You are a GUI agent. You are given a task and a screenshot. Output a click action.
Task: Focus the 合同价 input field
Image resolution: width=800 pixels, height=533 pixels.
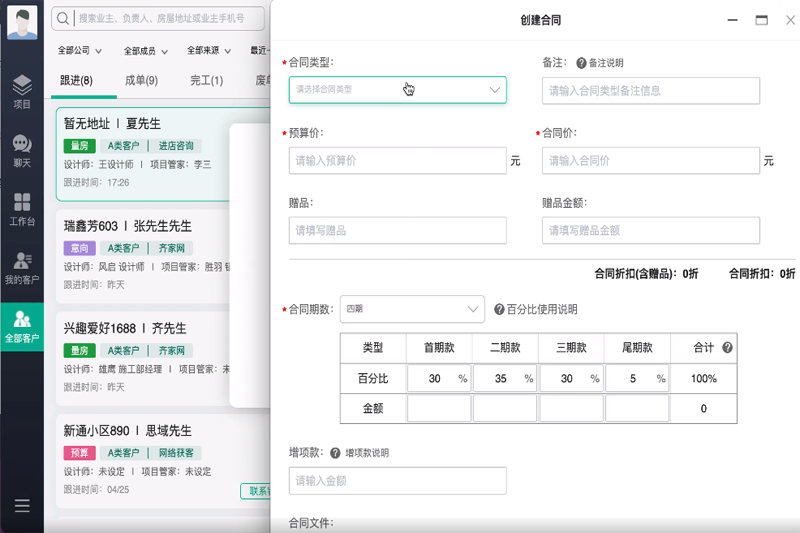[651, 161]
